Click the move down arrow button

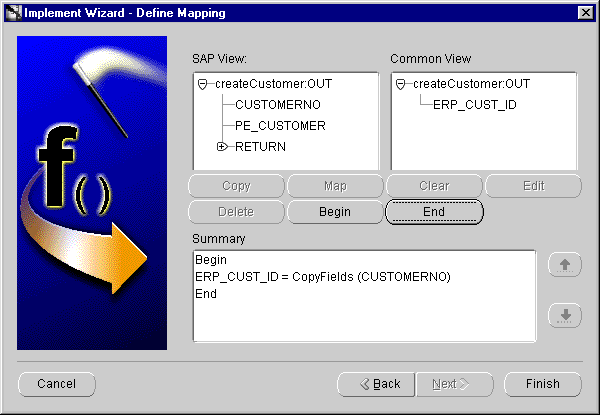coord(565,316)
